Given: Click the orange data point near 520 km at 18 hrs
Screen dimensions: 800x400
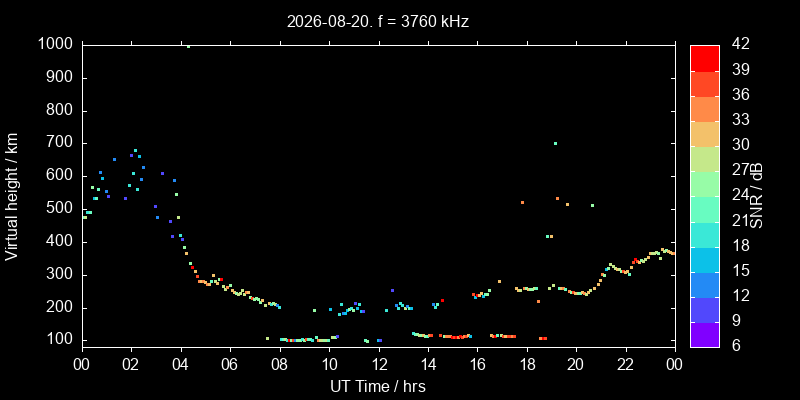Looking at the screenshot, I should tap(522, 203).
